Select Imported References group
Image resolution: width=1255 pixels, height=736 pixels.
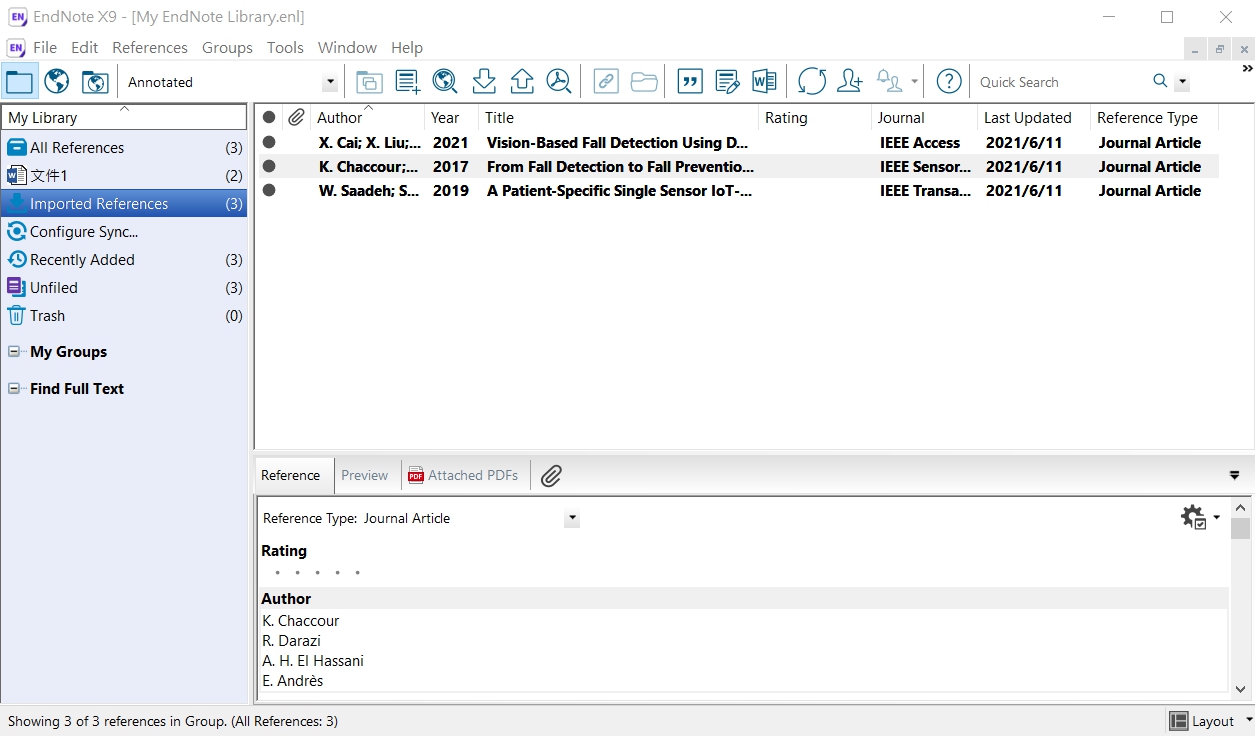point(124,203)
